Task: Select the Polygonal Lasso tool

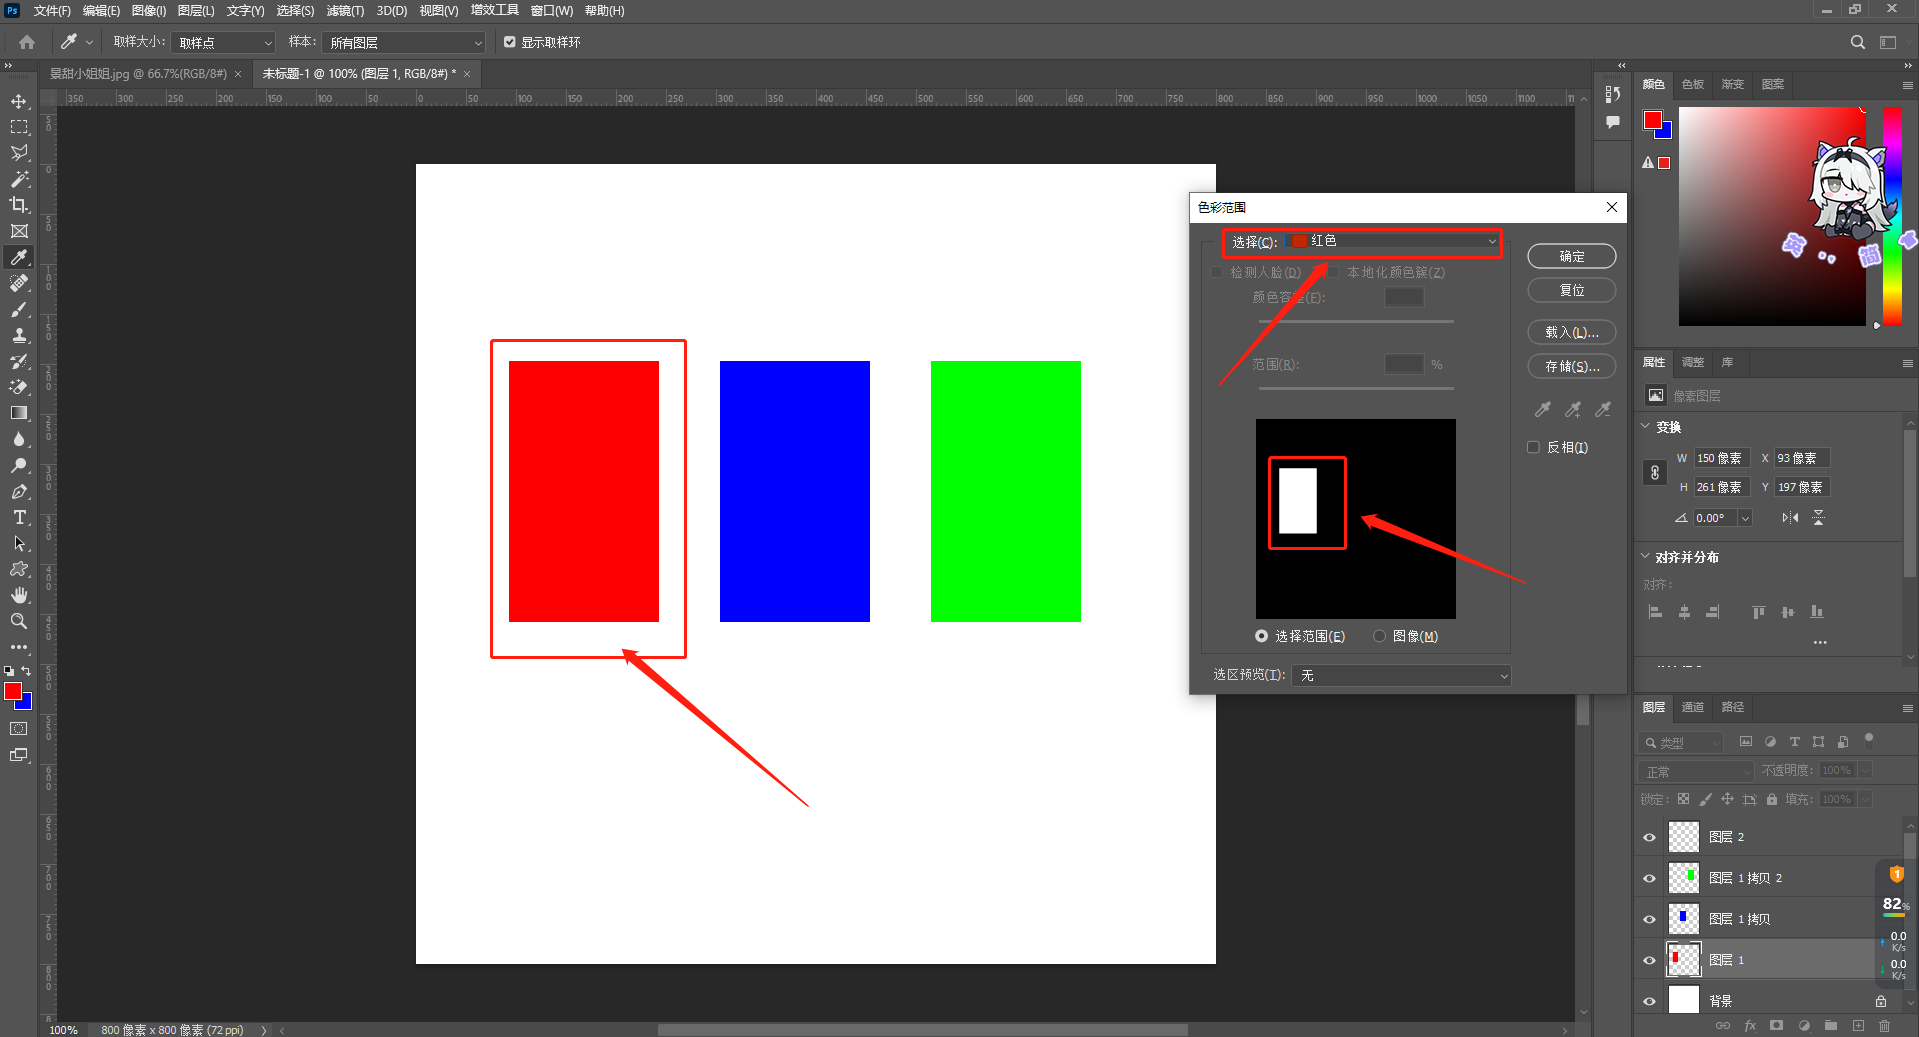Action: pos(19,153)
